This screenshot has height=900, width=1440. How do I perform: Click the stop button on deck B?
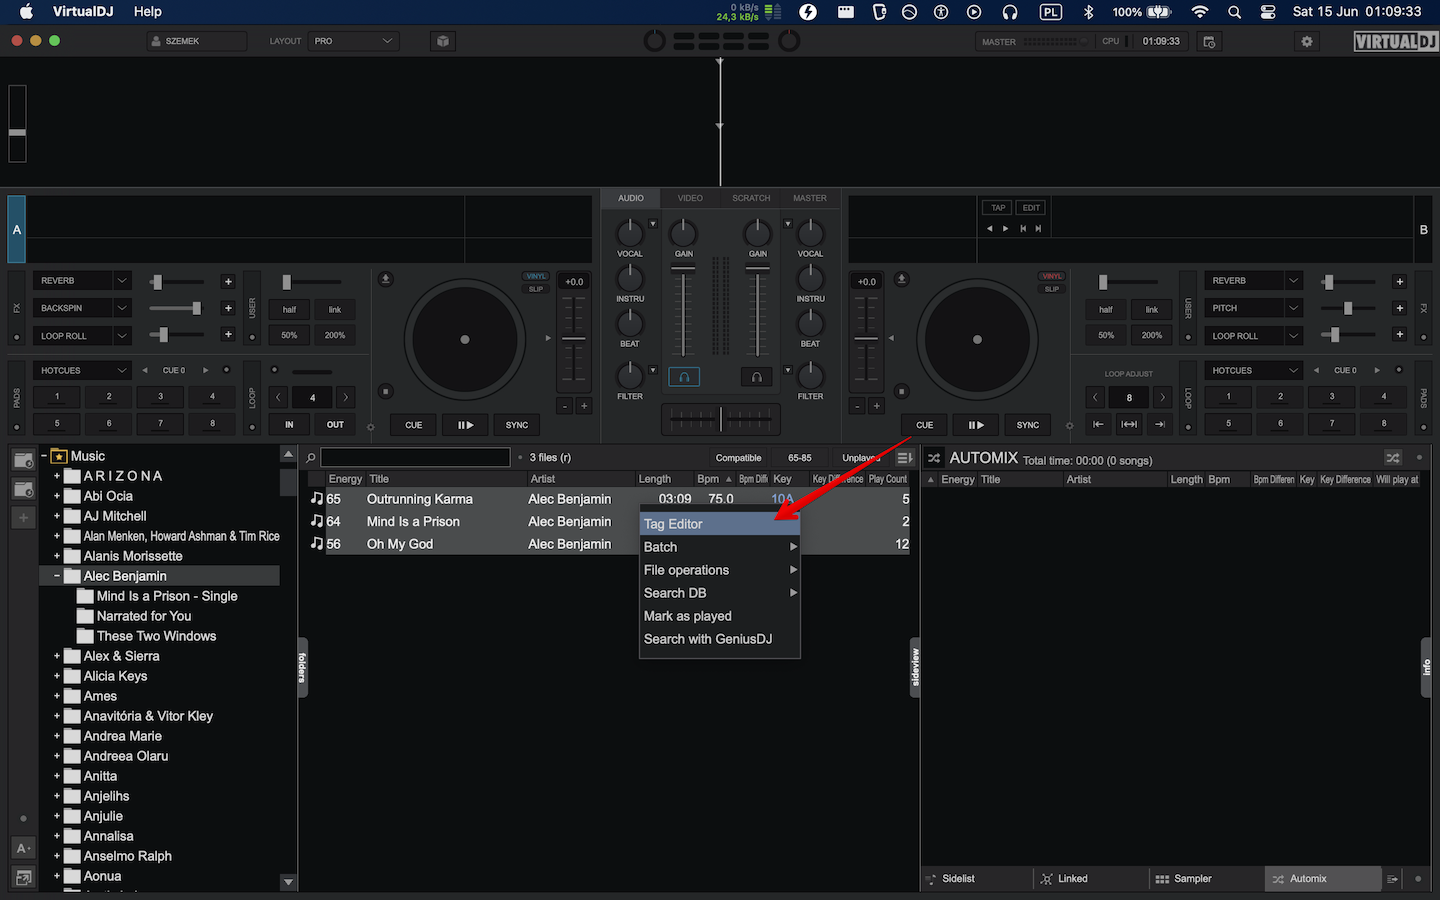click(901, 391)
